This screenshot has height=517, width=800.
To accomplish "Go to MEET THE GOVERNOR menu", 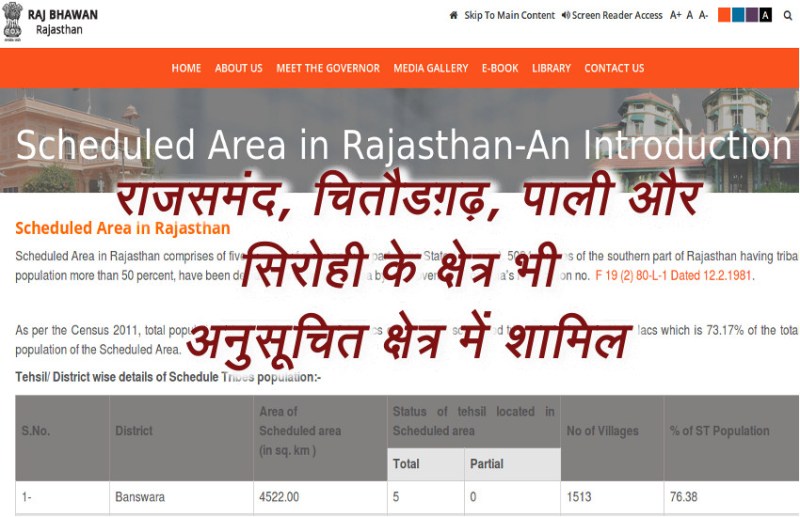I will click(328, 68).
